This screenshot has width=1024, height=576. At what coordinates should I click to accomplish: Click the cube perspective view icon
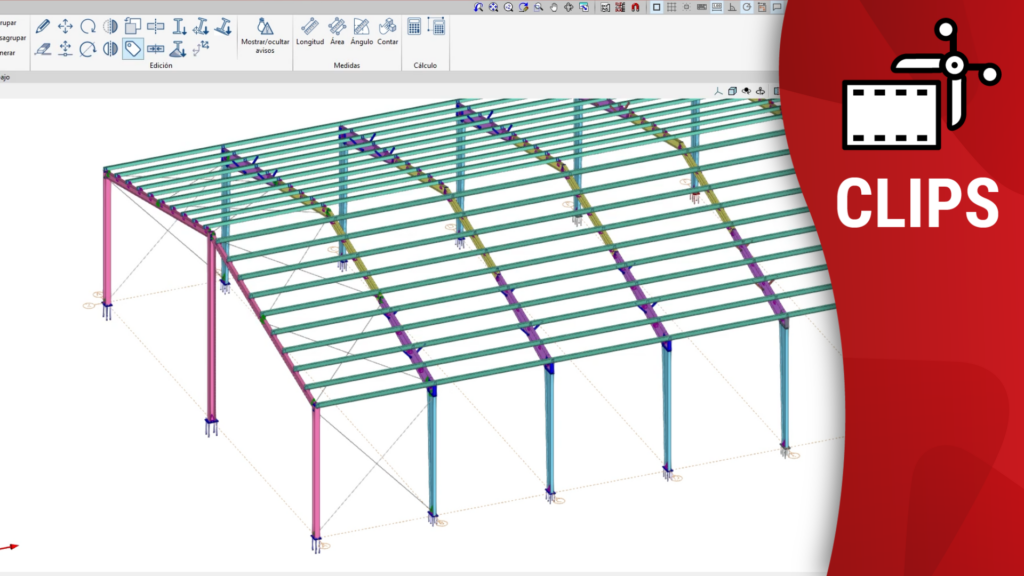[733, 91]
